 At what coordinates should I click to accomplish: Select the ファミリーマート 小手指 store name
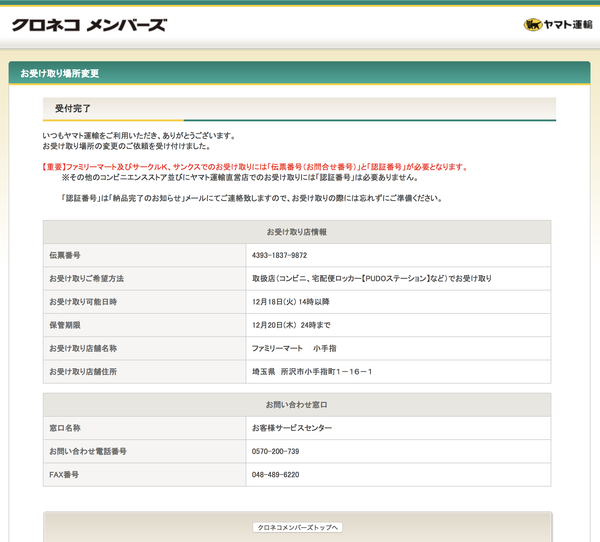[x=294, y=349]
